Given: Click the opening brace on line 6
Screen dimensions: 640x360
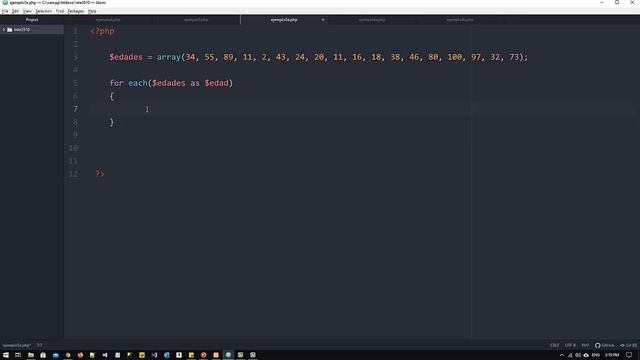Looking at the screenshot, I should (x=112, y=96).
